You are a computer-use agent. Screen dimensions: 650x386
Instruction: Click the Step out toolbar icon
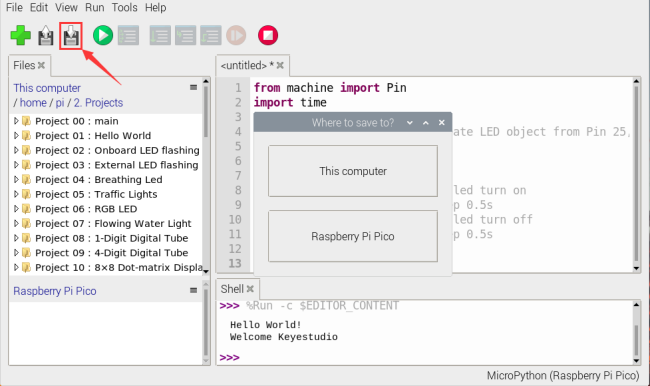211,35
